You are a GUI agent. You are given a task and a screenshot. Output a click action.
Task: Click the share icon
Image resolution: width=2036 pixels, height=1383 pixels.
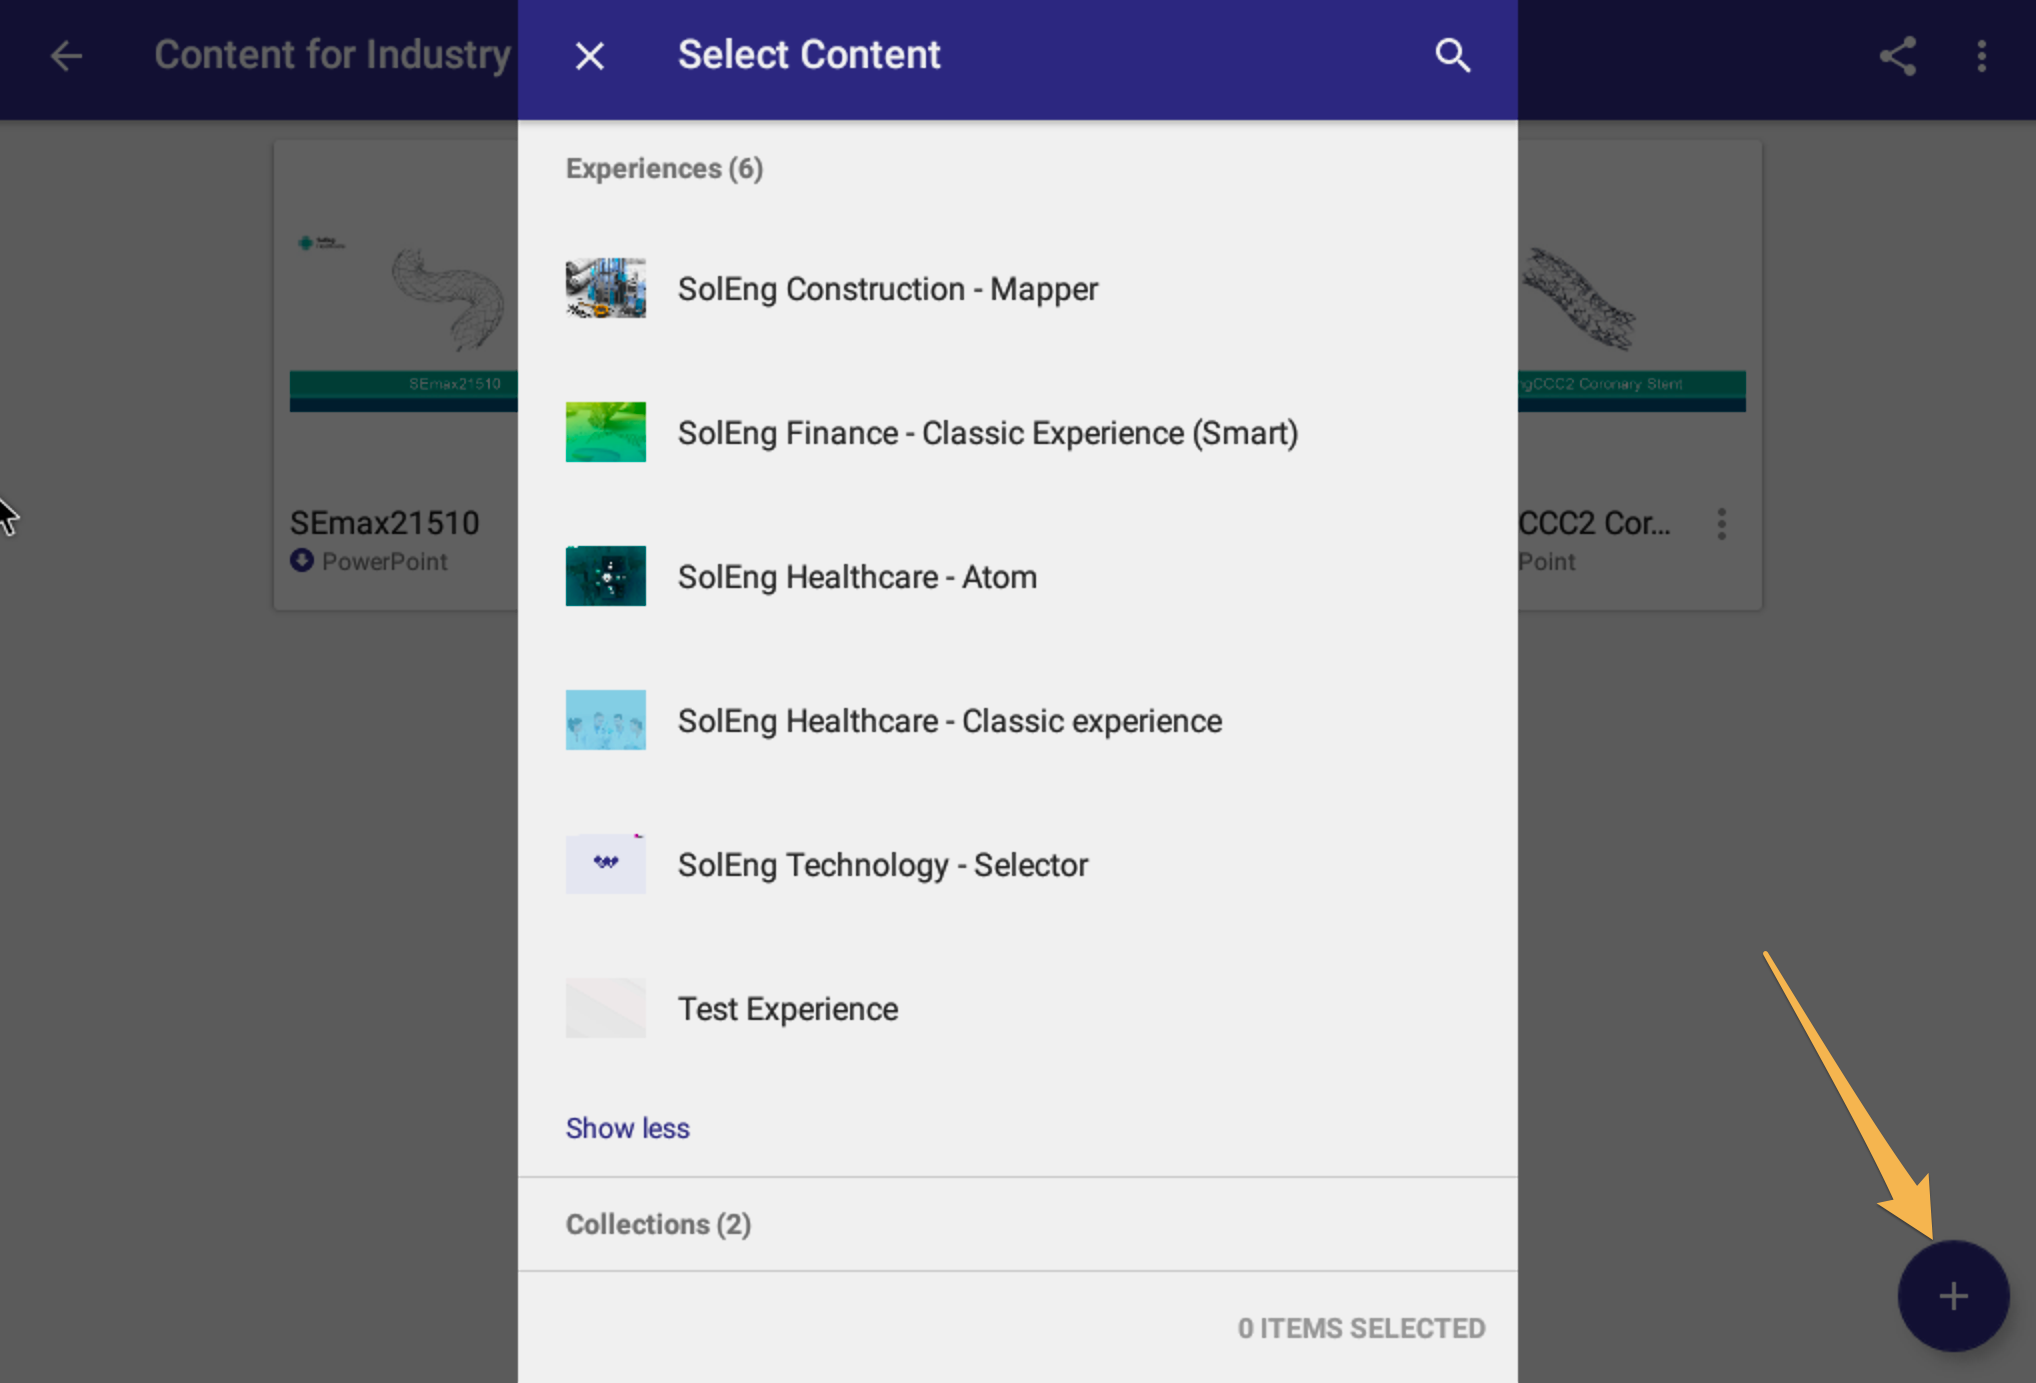(1897, 56)
